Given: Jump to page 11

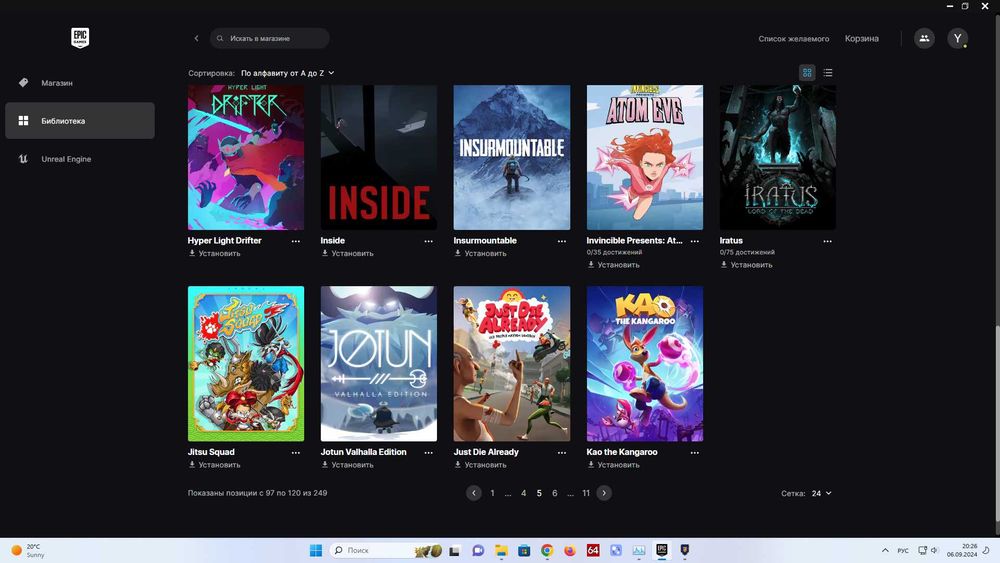Looking at the screenshot, I should point(586,493).
